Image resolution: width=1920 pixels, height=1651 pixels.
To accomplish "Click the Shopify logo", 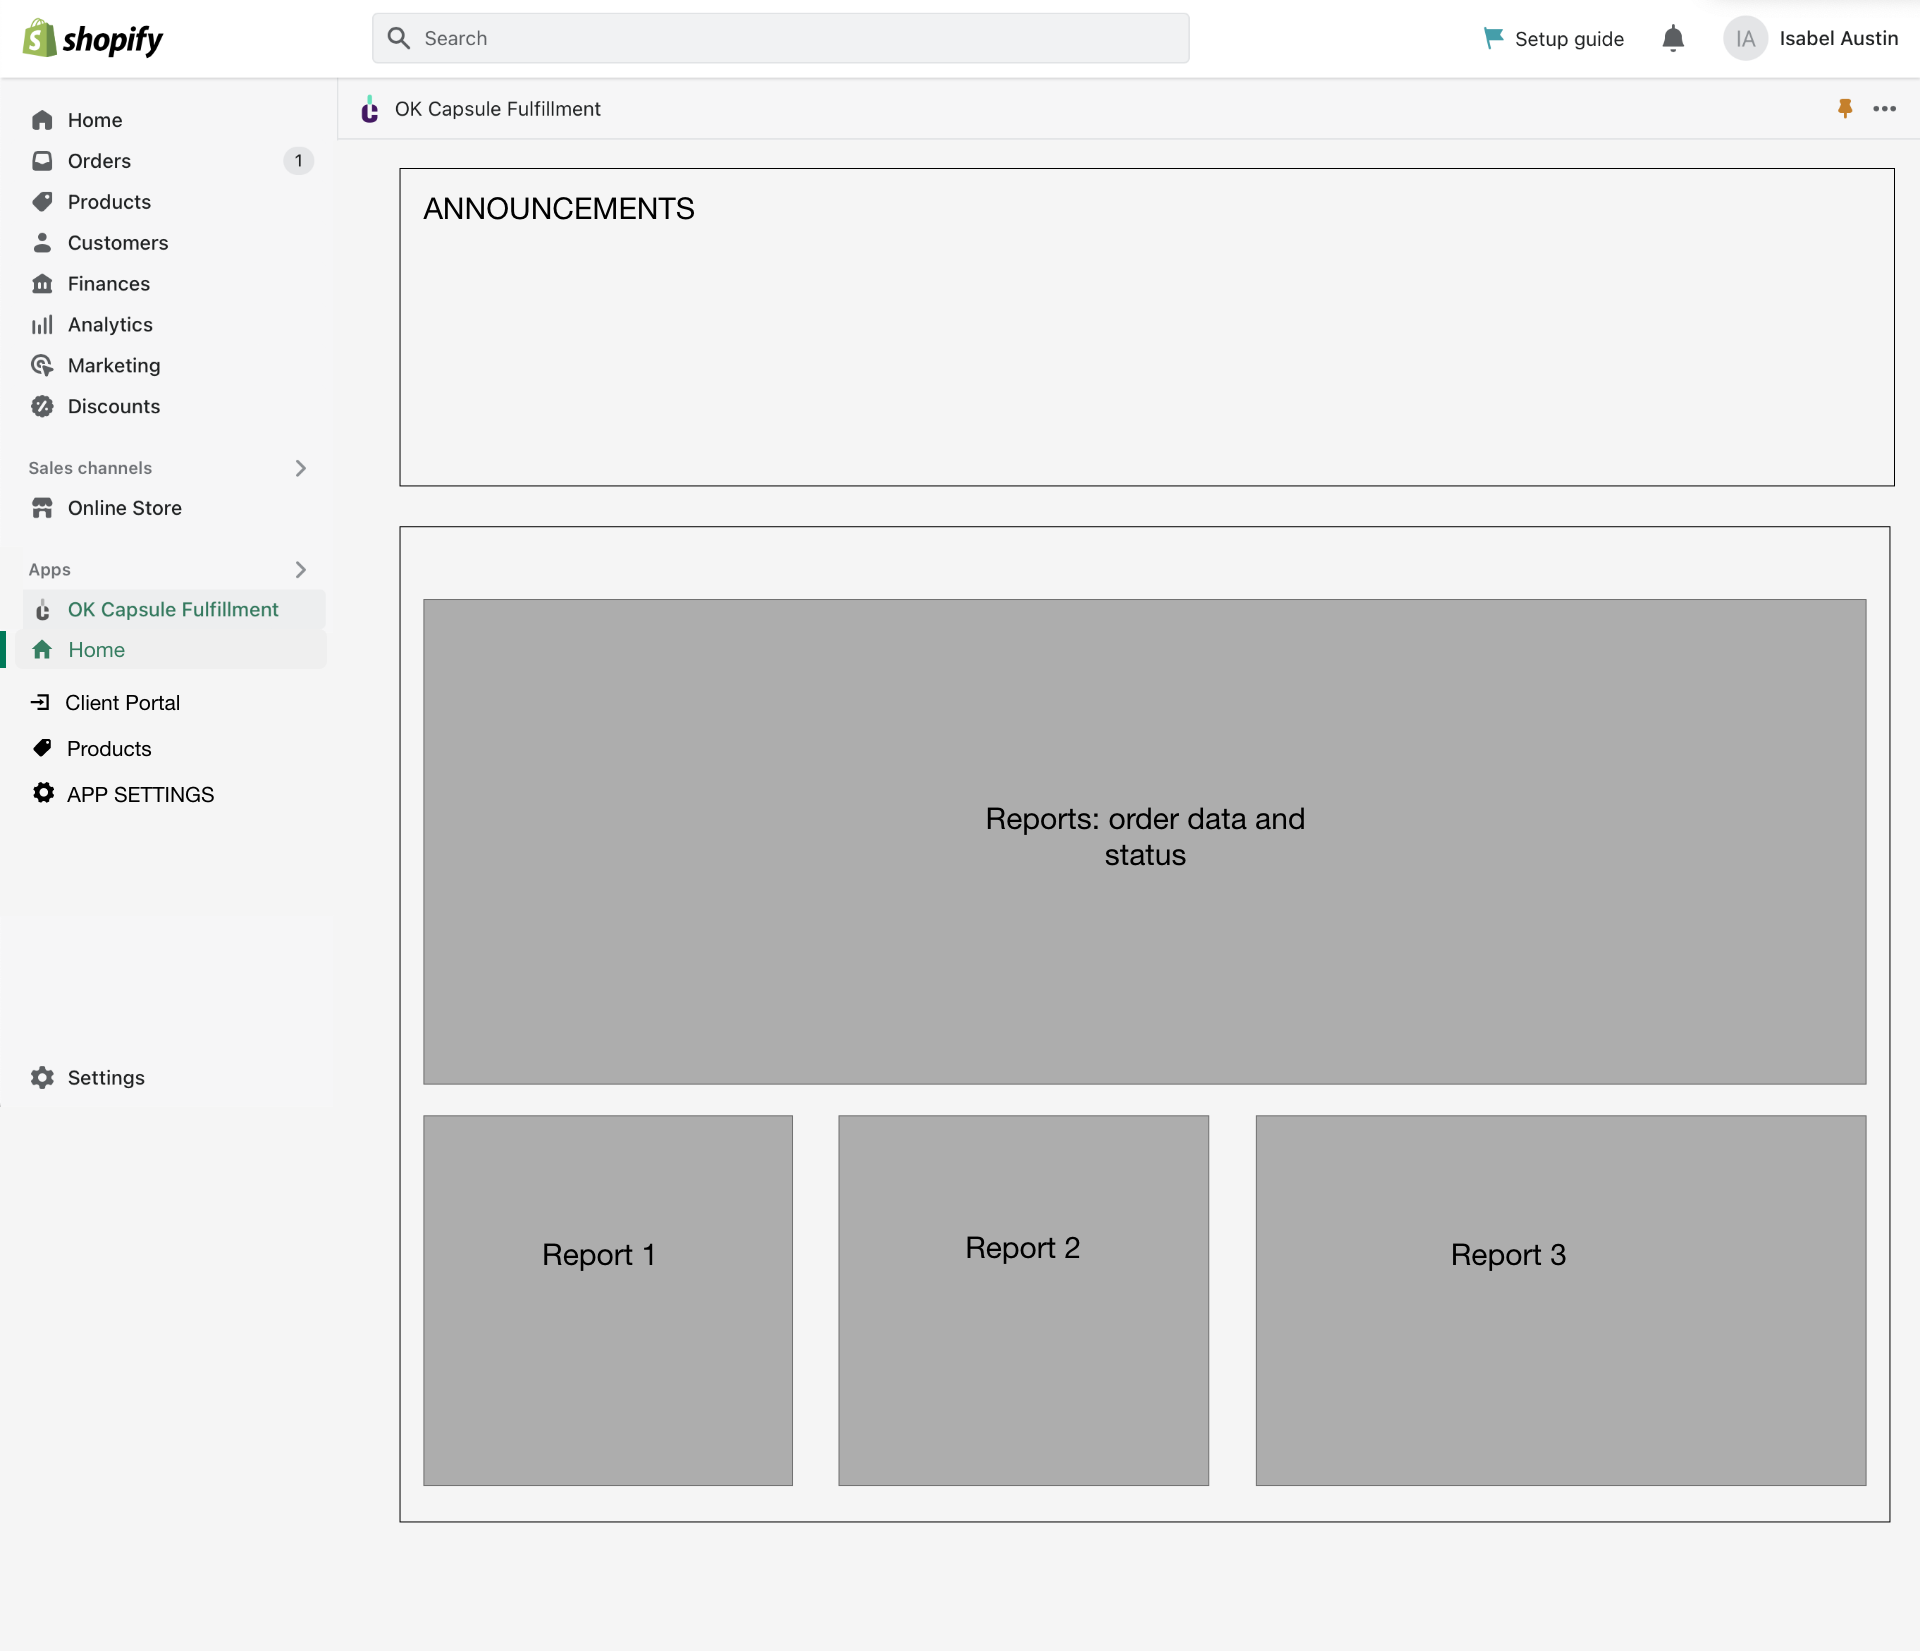I will [x=92, y=39].
